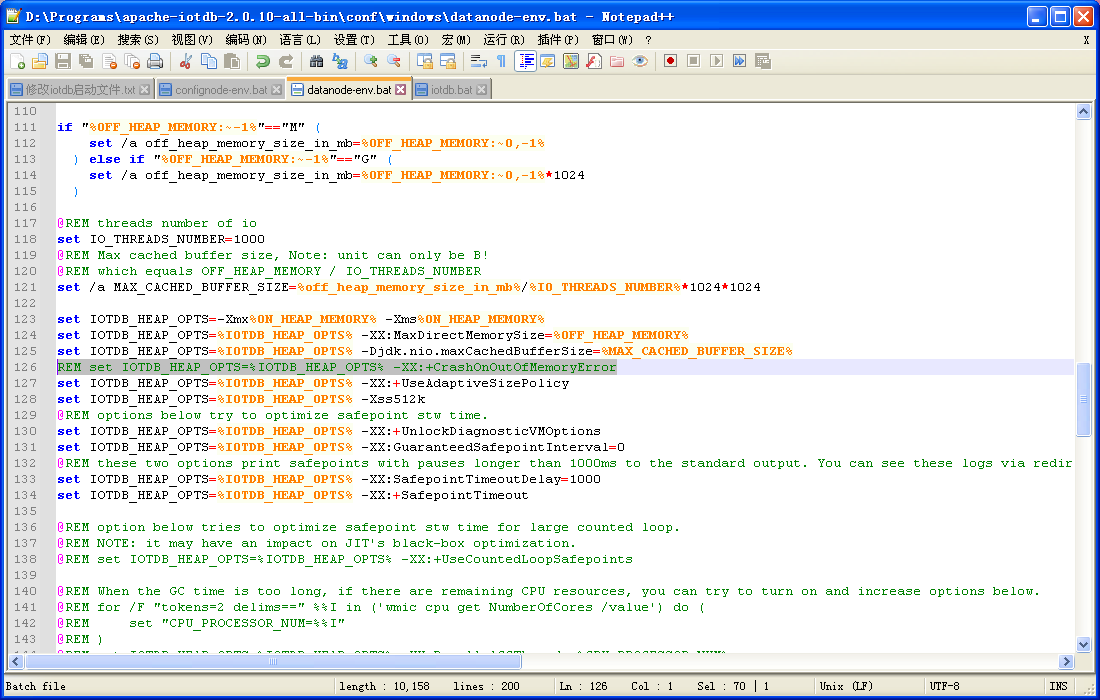Viewport: 1100px width, 700px height.
Task: Open the 语言(L) menu
Action: coord(300,40)
